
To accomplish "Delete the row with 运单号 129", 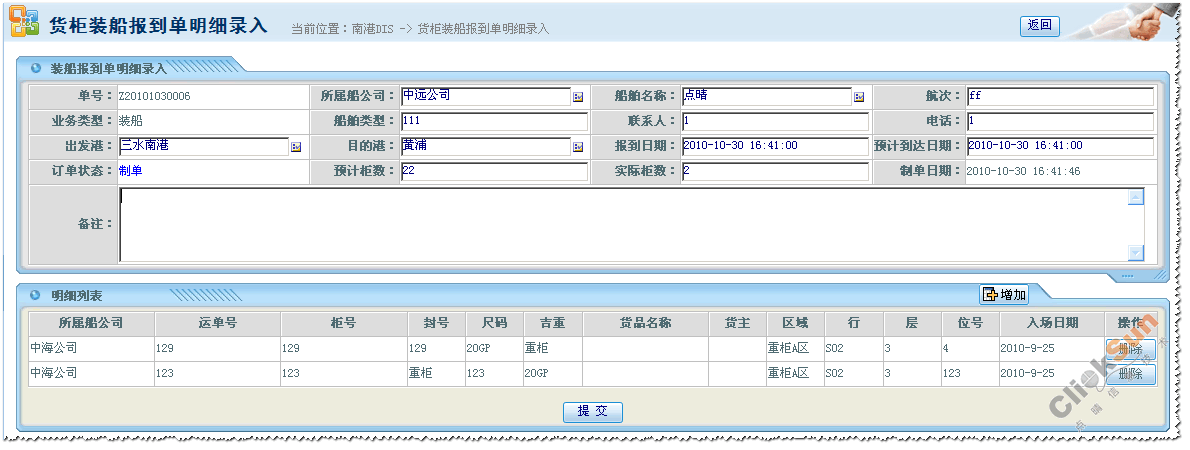I will click(x=1130, y=349).
